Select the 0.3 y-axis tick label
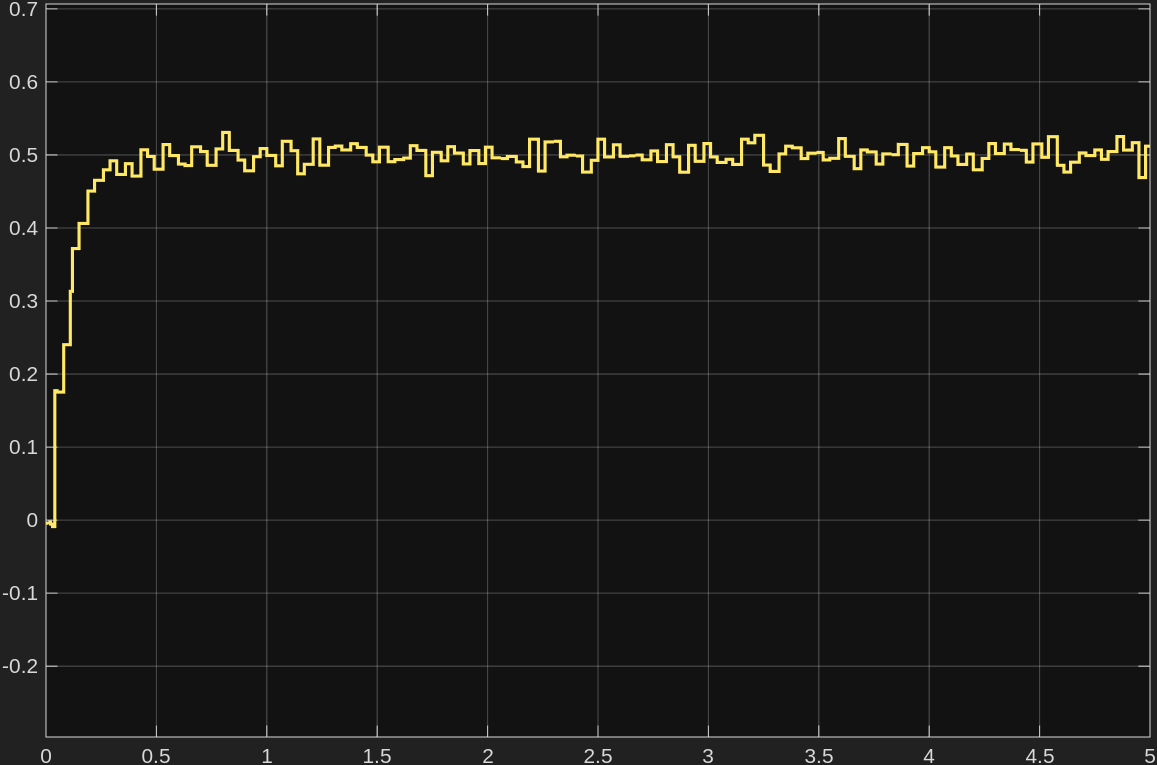 [23, 301]
